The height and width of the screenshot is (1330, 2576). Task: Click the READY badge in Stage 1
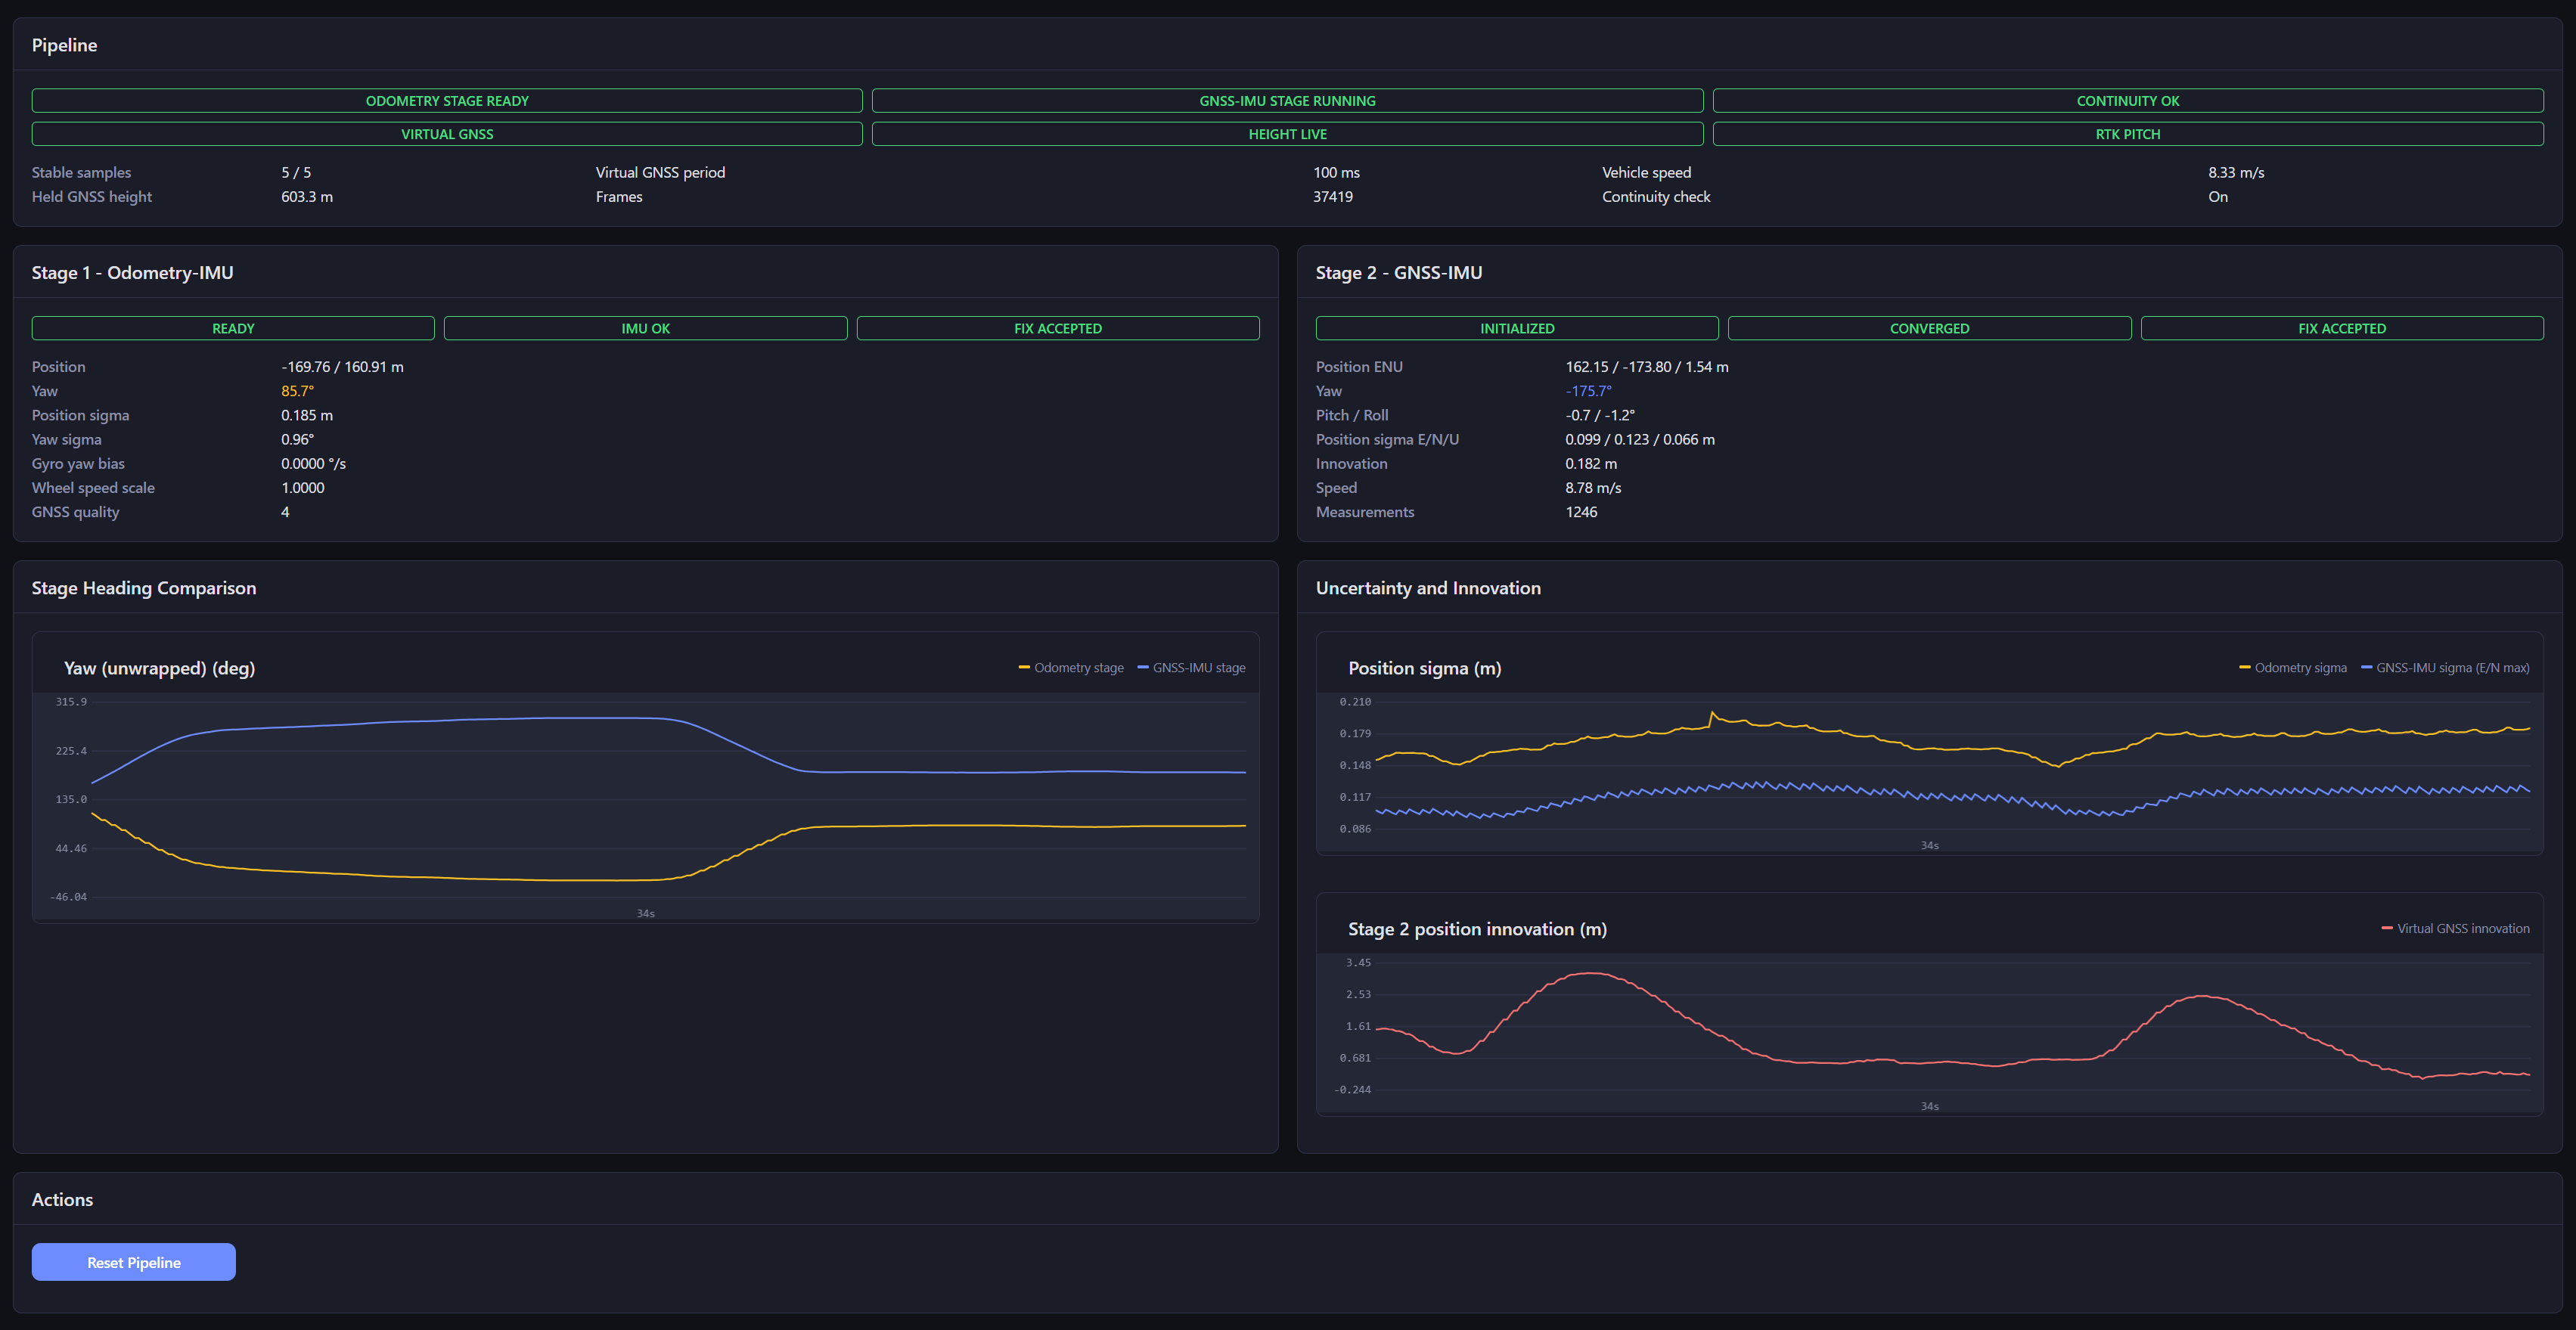click(233, 328)
